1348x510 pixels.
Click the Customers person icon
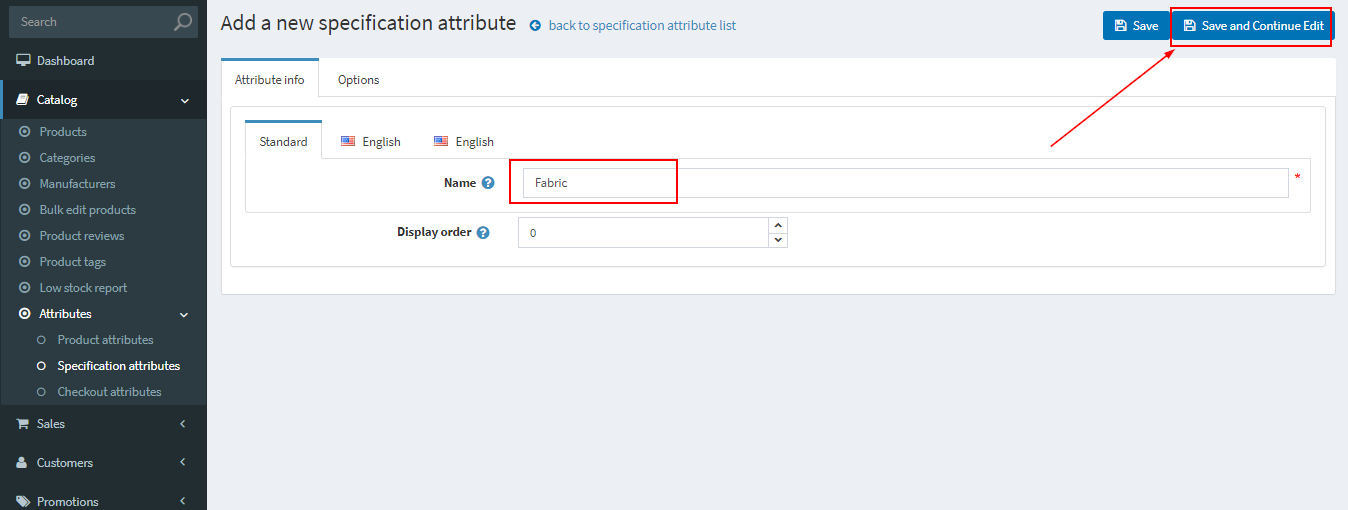click(x=22, y=463)
